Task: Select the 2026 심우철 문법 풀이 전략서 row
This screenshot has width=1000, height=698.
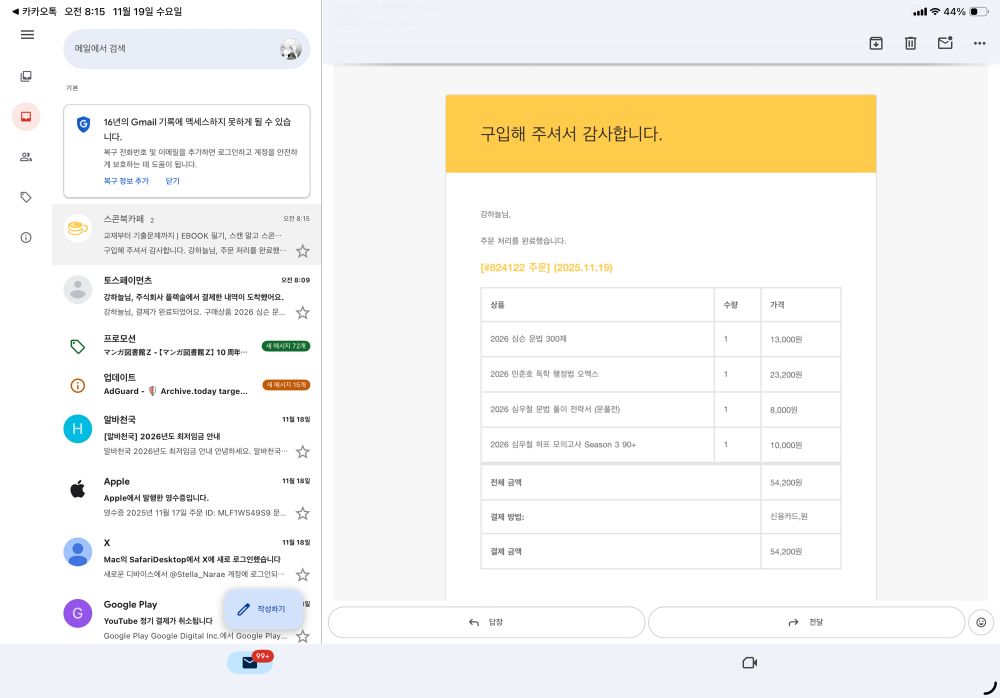Action: pyautogui.click(x=661, y=410)
